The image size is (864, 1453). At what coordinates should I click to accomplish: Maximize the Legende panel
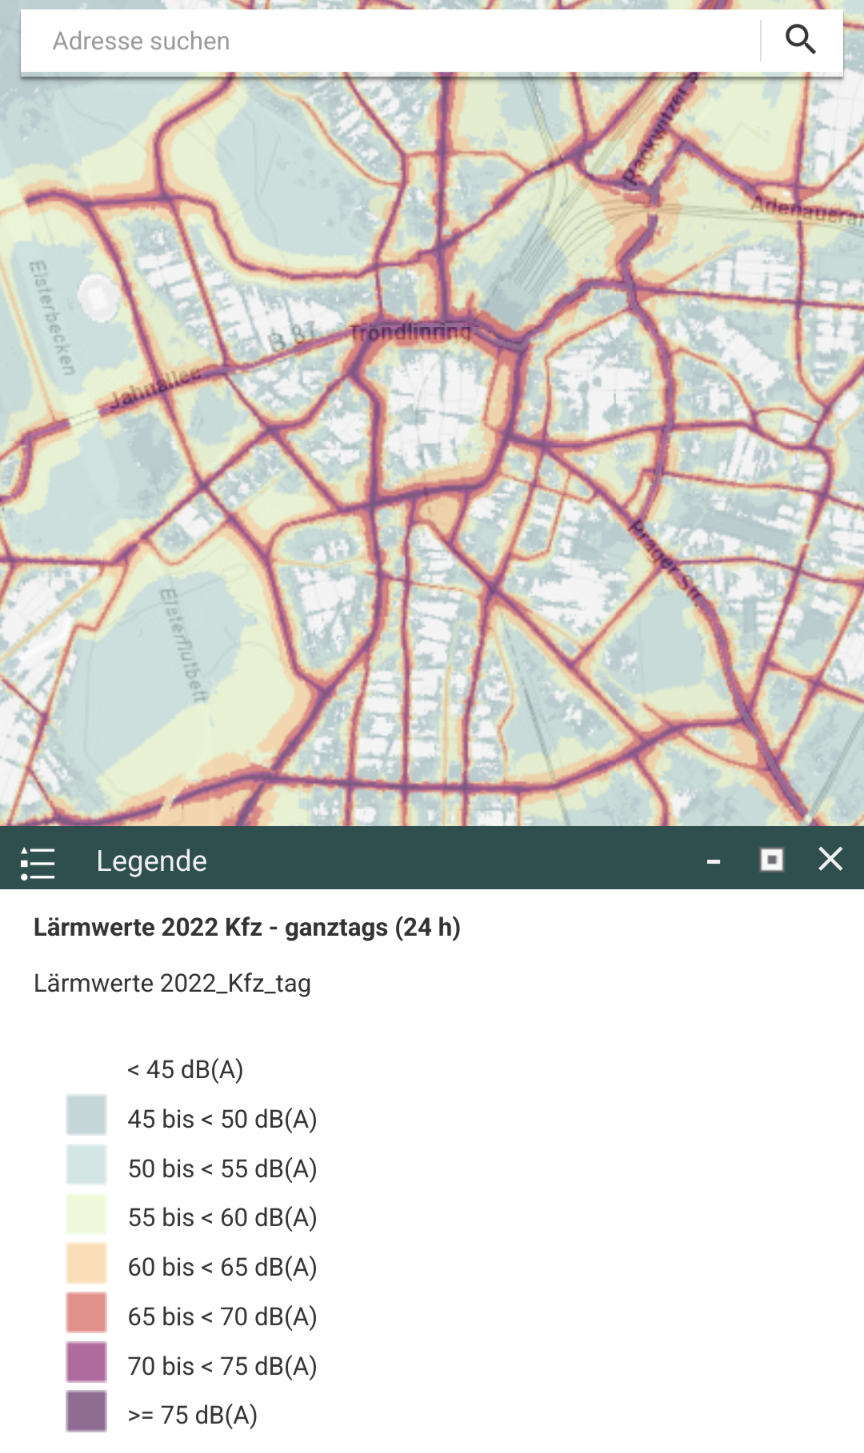(x=772, y=860)
